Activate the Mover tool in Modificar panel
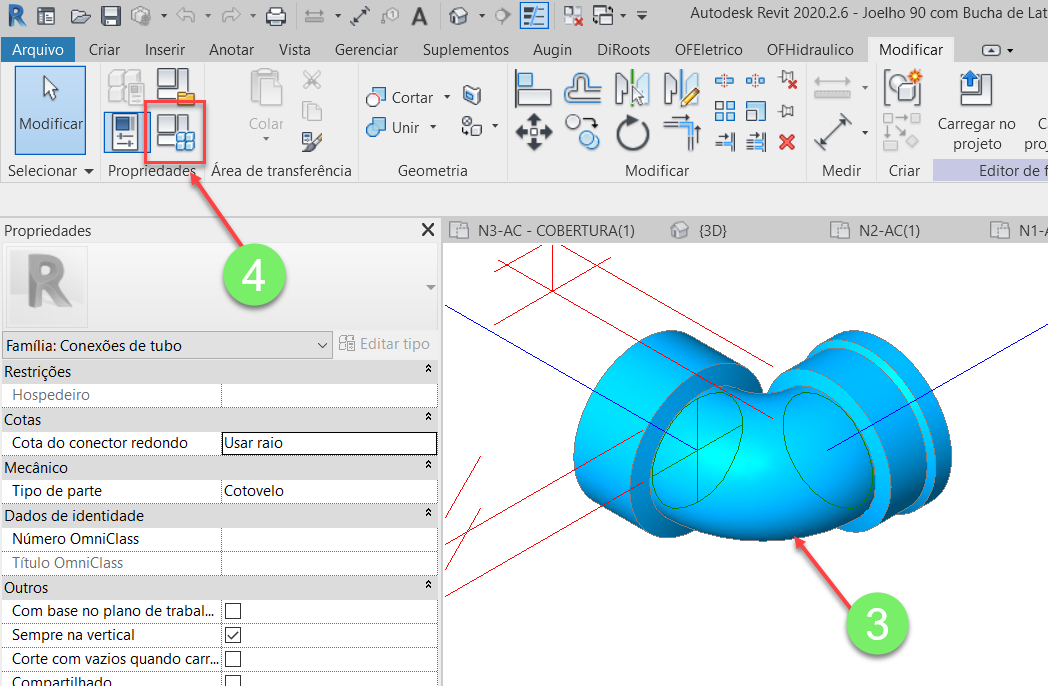This screenshot has height=686, width=1048. coord(534,133)
